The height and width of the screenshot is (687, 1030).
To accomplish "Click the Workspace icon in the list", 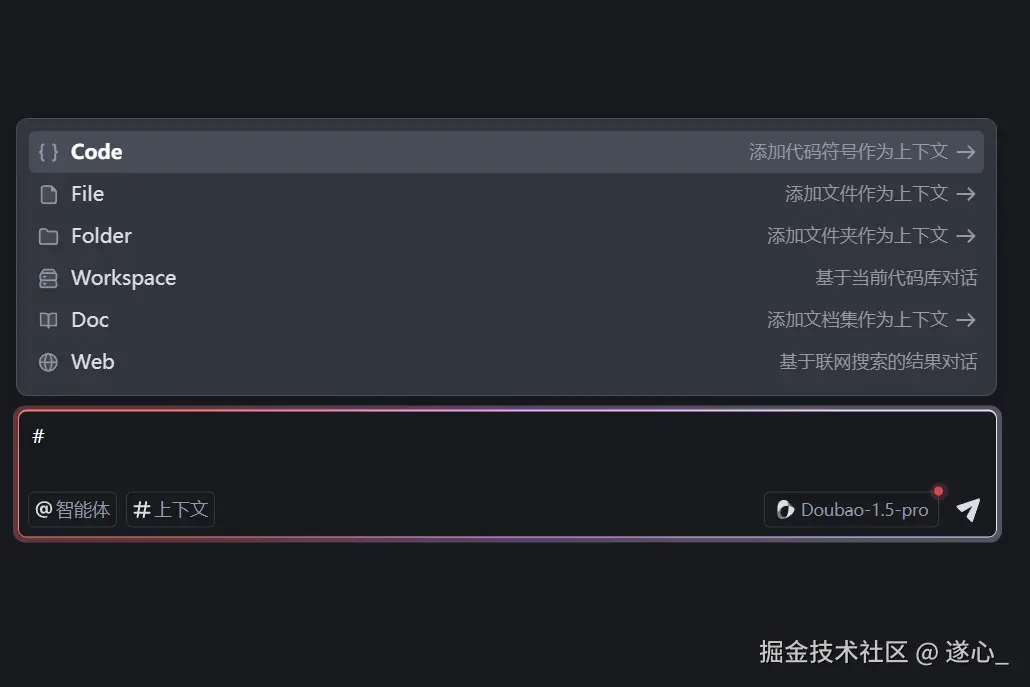I will point(48,279).
